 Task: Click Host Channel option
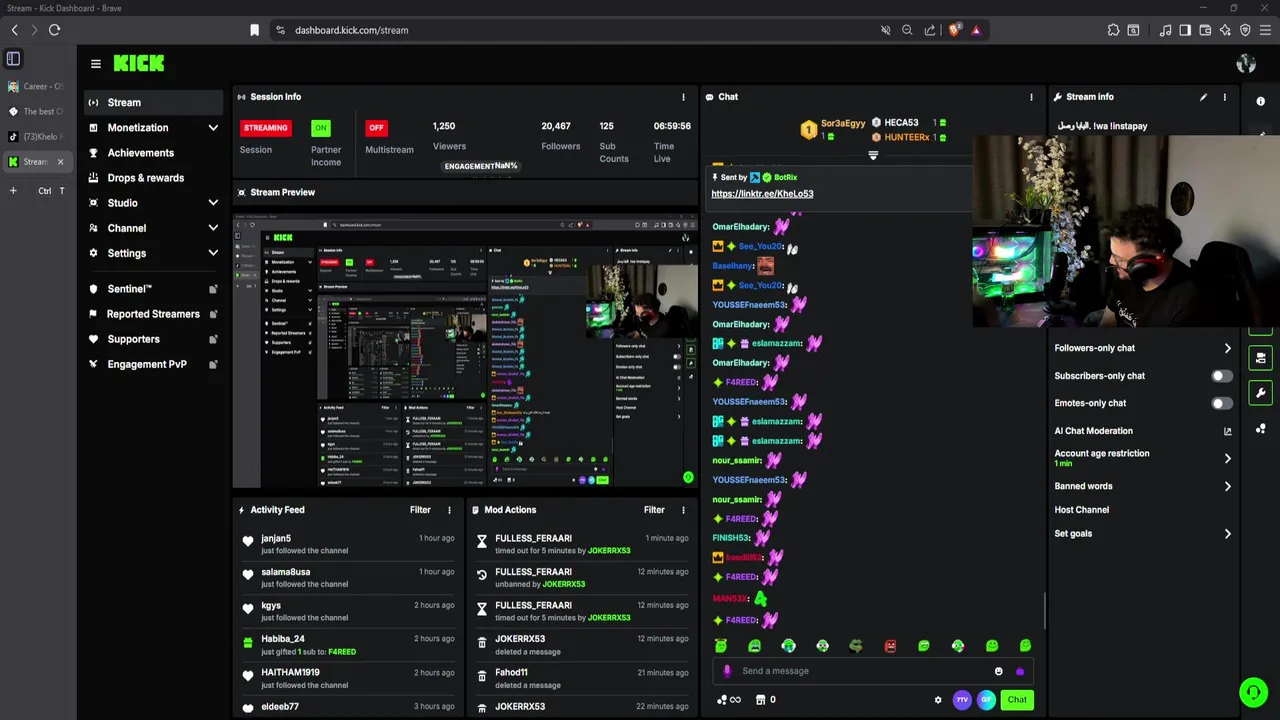click(1081, 510)
